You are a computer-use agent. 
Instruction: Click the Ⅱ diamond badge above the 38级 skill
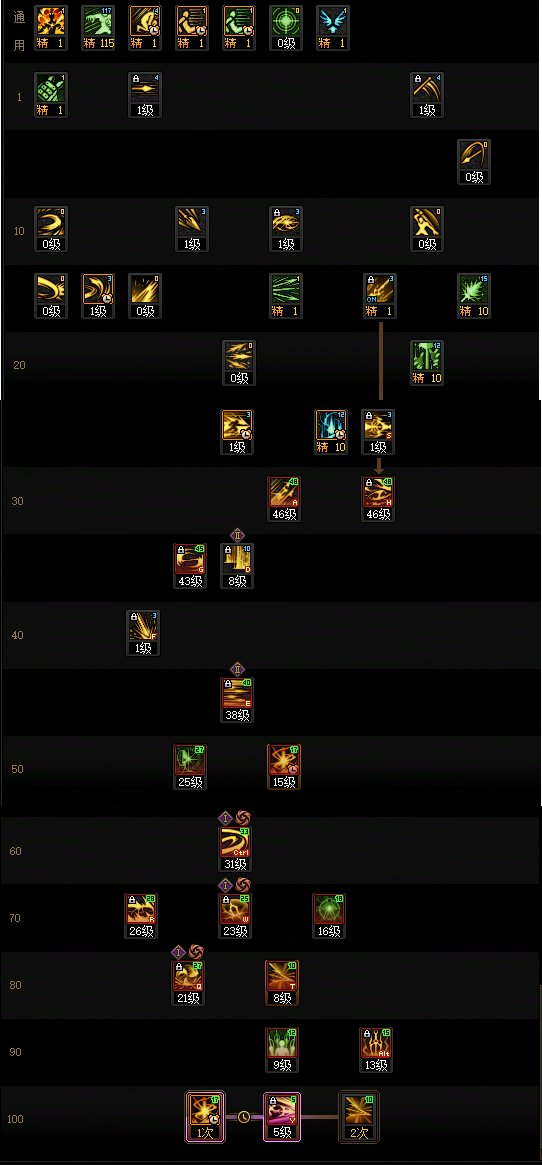[237, 669]
